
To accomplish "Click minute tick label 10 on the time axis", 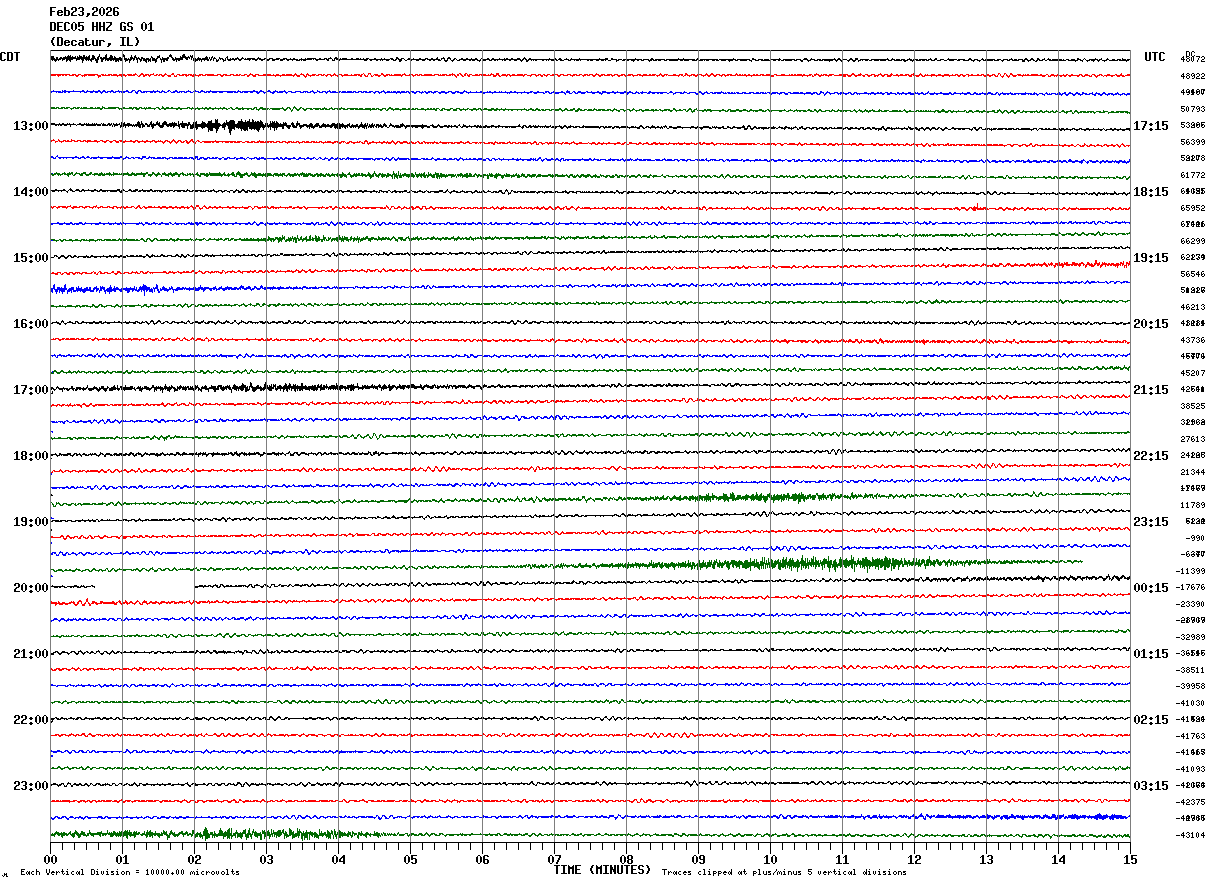I will pos(770,859).
